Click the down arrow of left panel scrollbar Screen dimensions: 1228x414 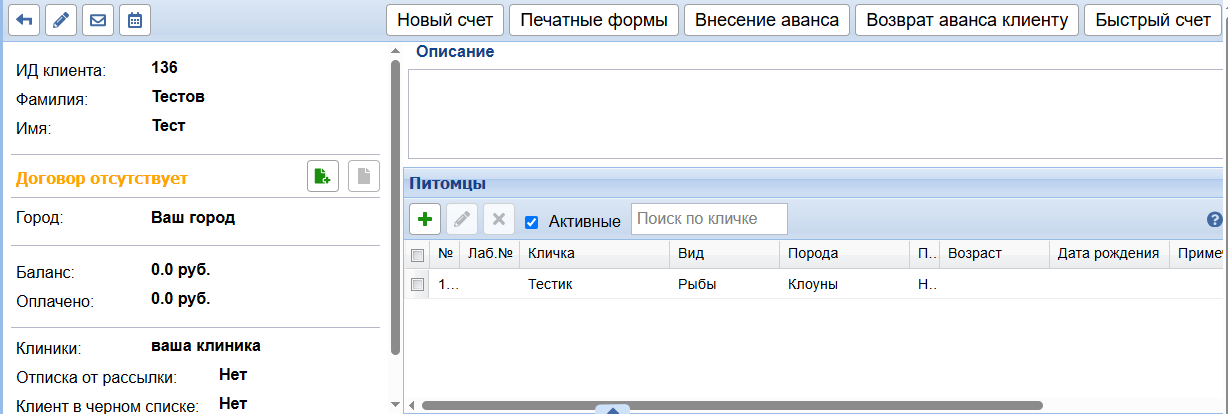(x=395, y=404)
